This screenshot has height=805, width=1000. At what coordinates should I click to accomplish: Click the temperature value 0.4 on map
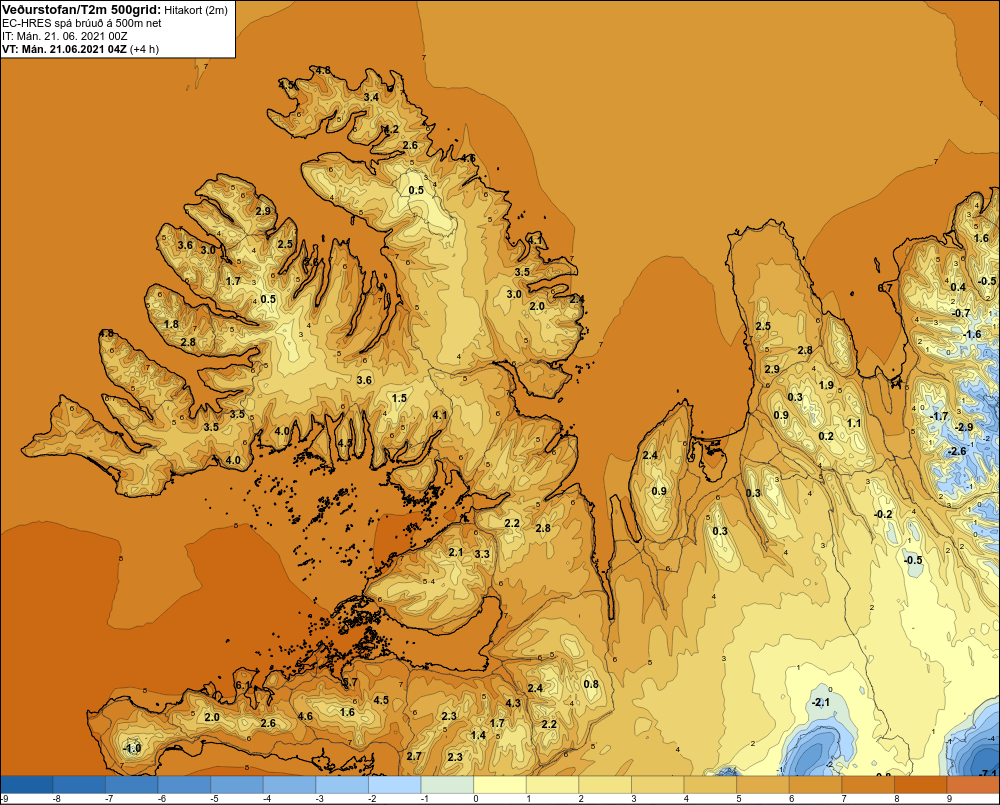point(958,287)
